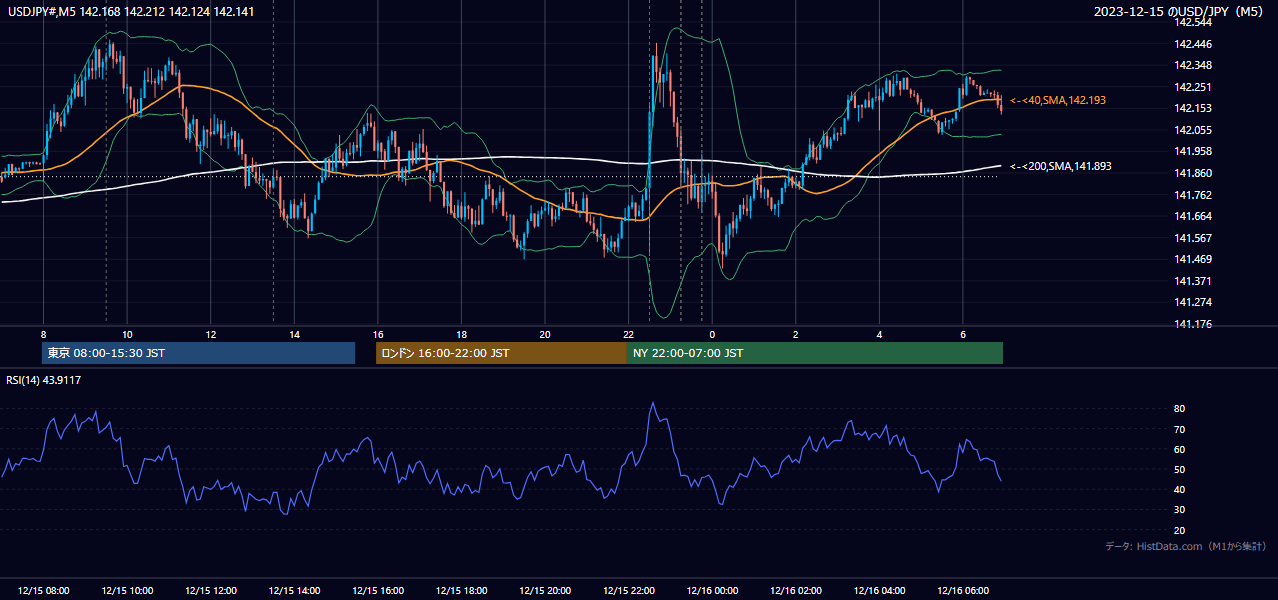Click price level 141.762 on the axis
The width and height of the screenshot is (1278, 600).
1193,195
